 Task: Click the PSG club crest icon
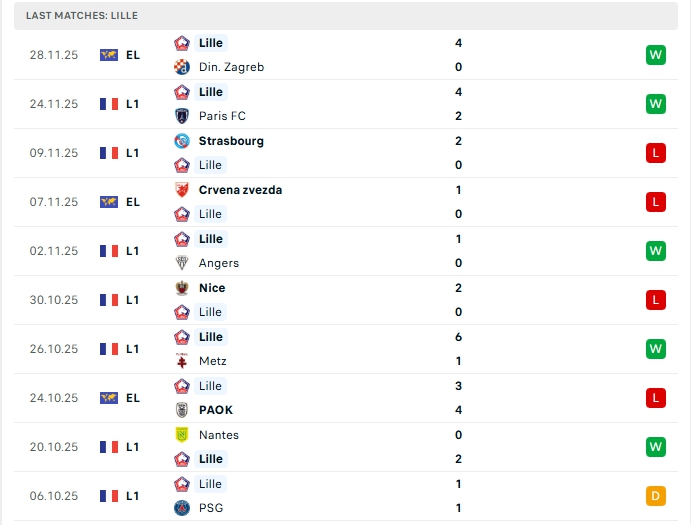point(182,508)
